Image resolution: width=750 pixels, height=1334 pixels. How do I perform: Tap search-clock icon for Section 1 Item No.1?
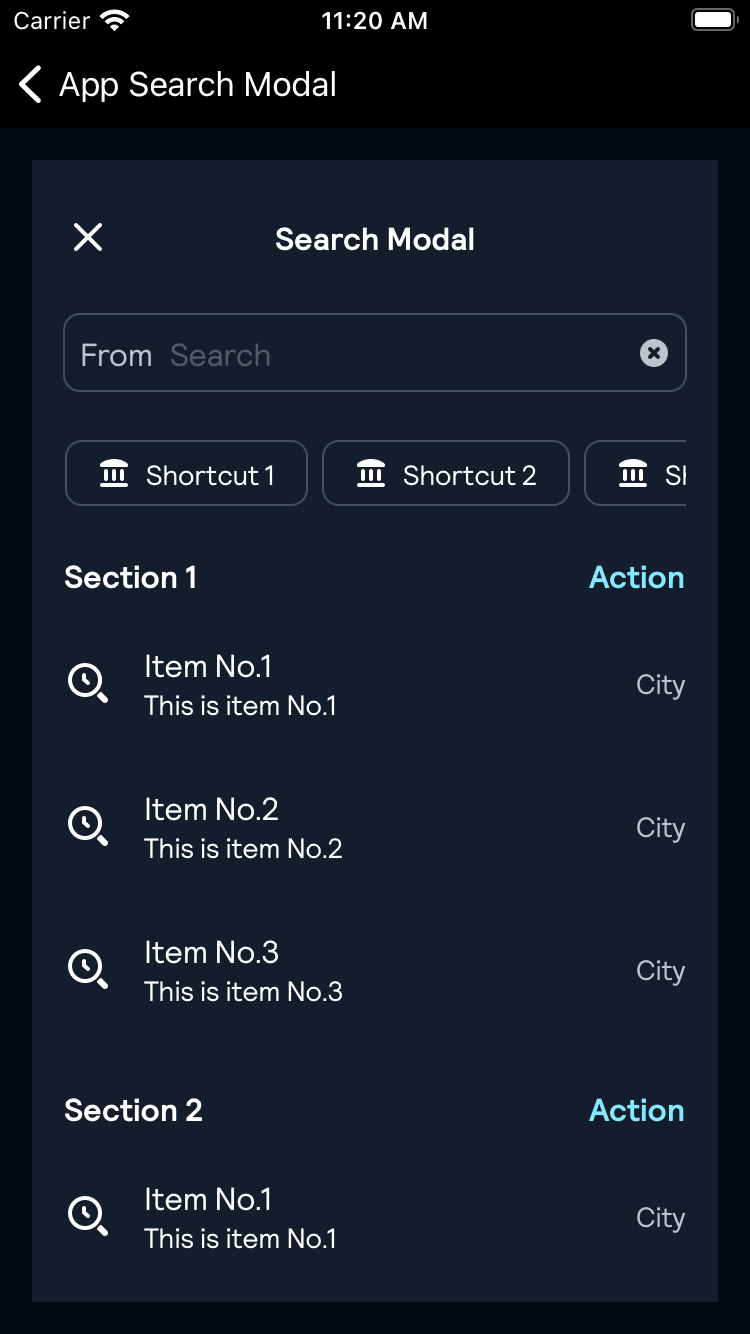pyautogui.click(x=88, y=685)
